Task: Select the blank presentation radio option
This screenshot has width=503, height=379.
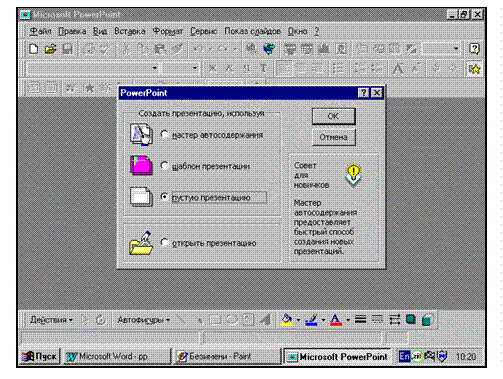Action: 164,197
